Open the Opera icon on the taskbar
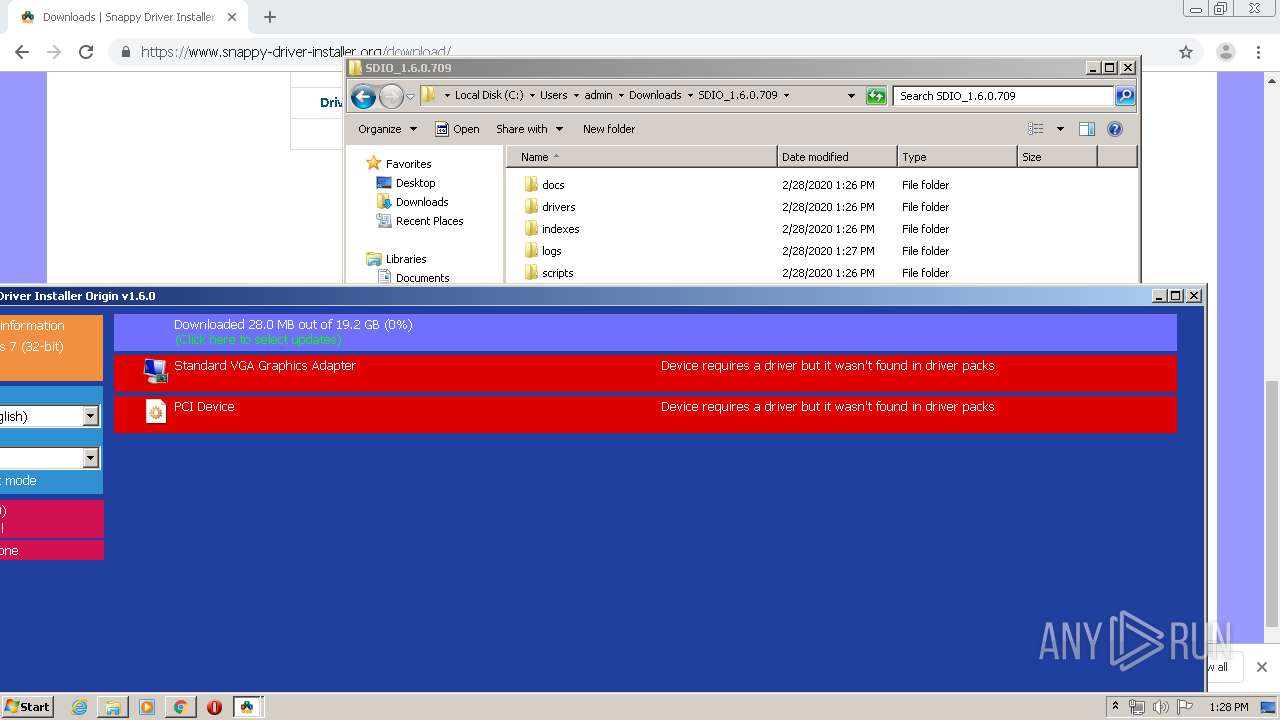The image size is (1280, 720). (x=214, y=707)
